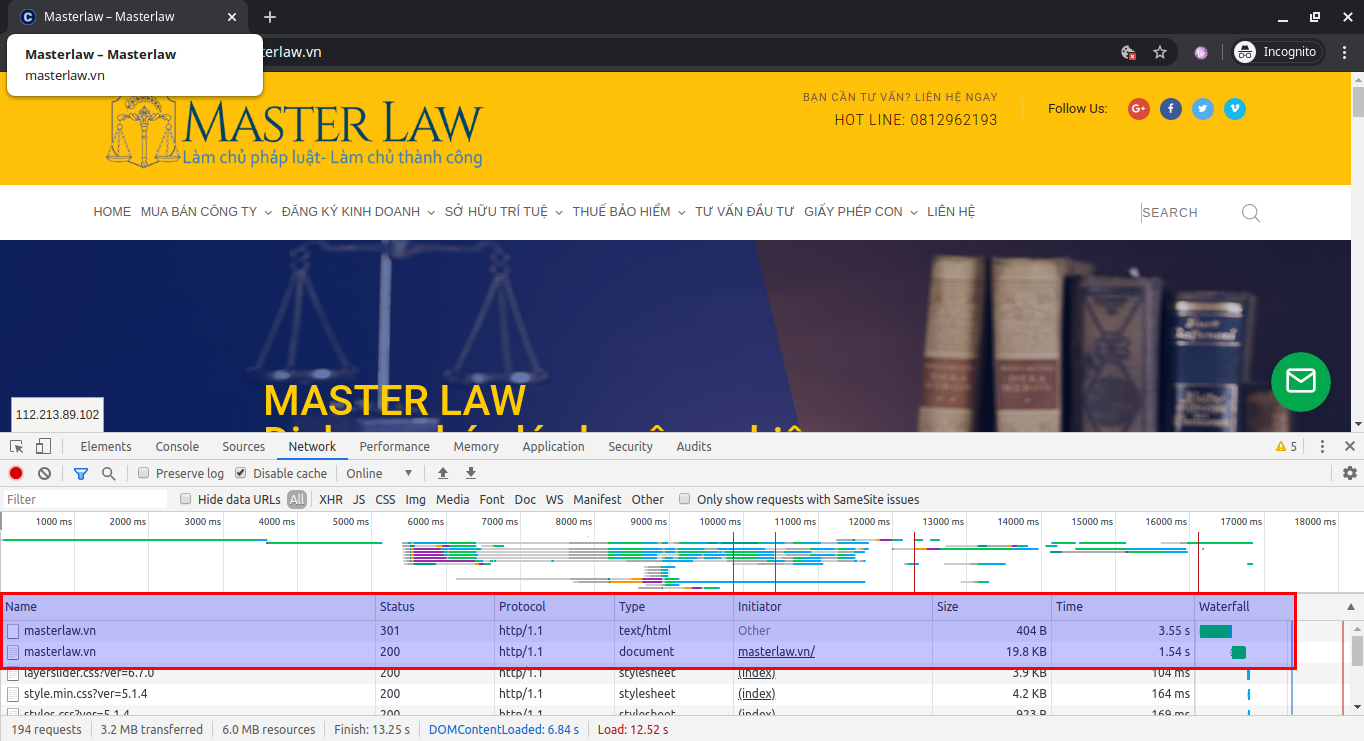Switch to the Application tab

coord(553,446)
